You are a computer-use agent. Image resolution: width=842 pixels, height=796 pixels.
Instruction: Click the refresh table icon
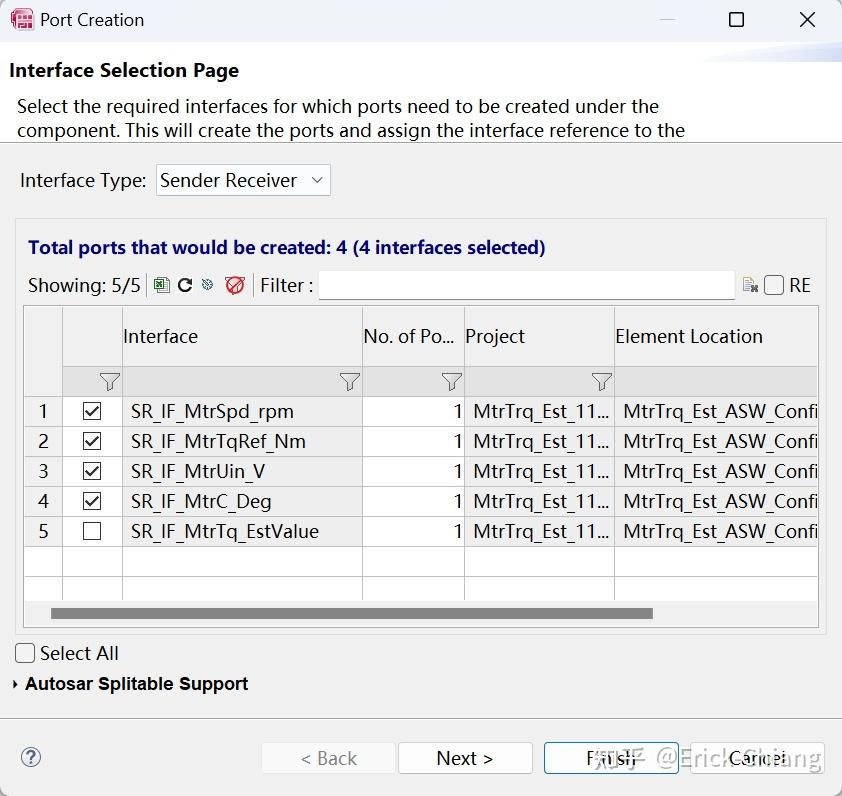pyautogui.click(x=185, y=285)
